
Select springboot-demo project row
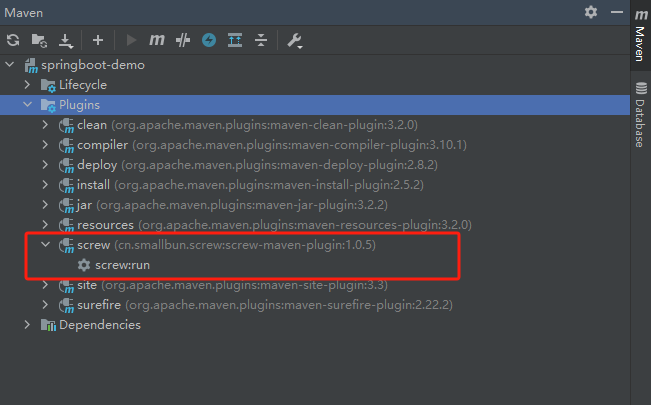coord(315,65)
